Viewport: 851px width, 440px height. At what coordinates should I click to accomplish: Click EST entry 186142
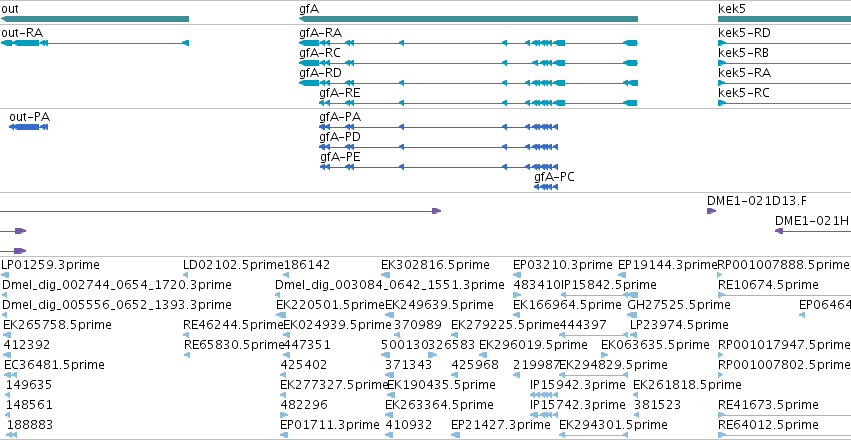coord(307,265)
